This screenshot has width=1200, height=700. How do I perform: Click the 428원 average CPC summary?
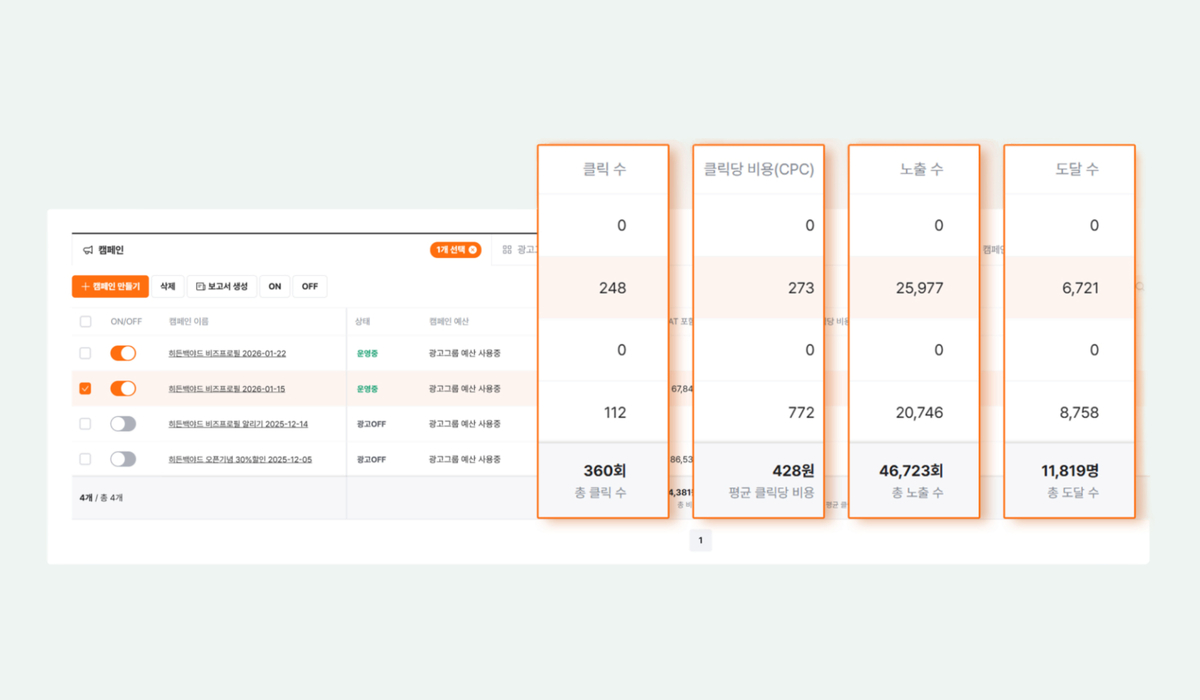(792, 470)
